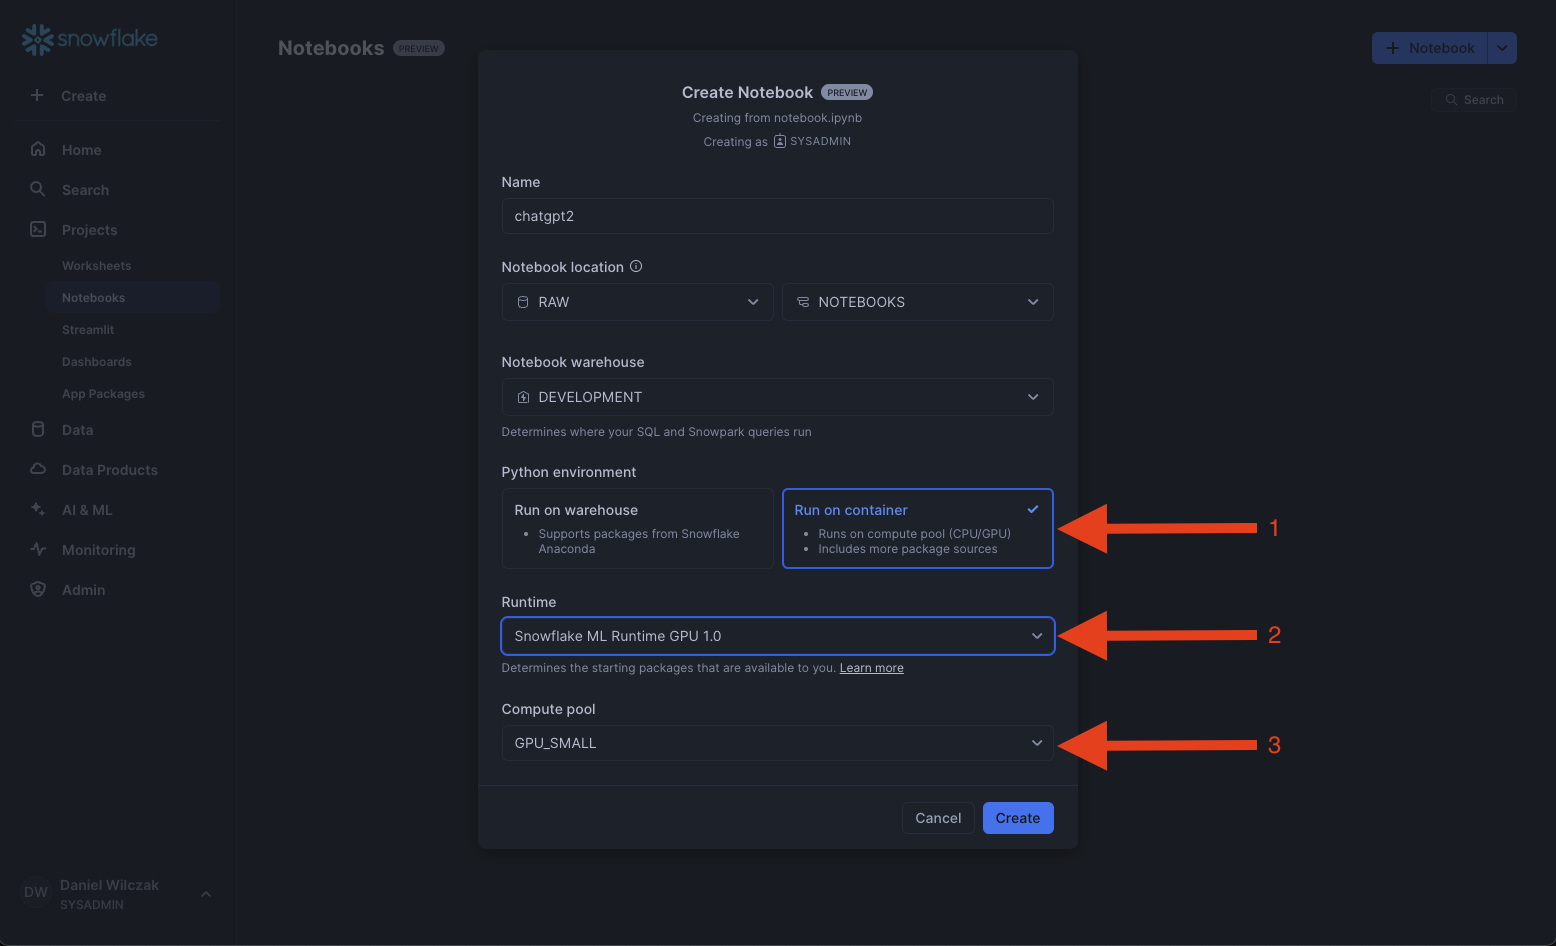Click the AI & ML sparkle icon
The image size is (1556, 946).
tap(38, 509)
